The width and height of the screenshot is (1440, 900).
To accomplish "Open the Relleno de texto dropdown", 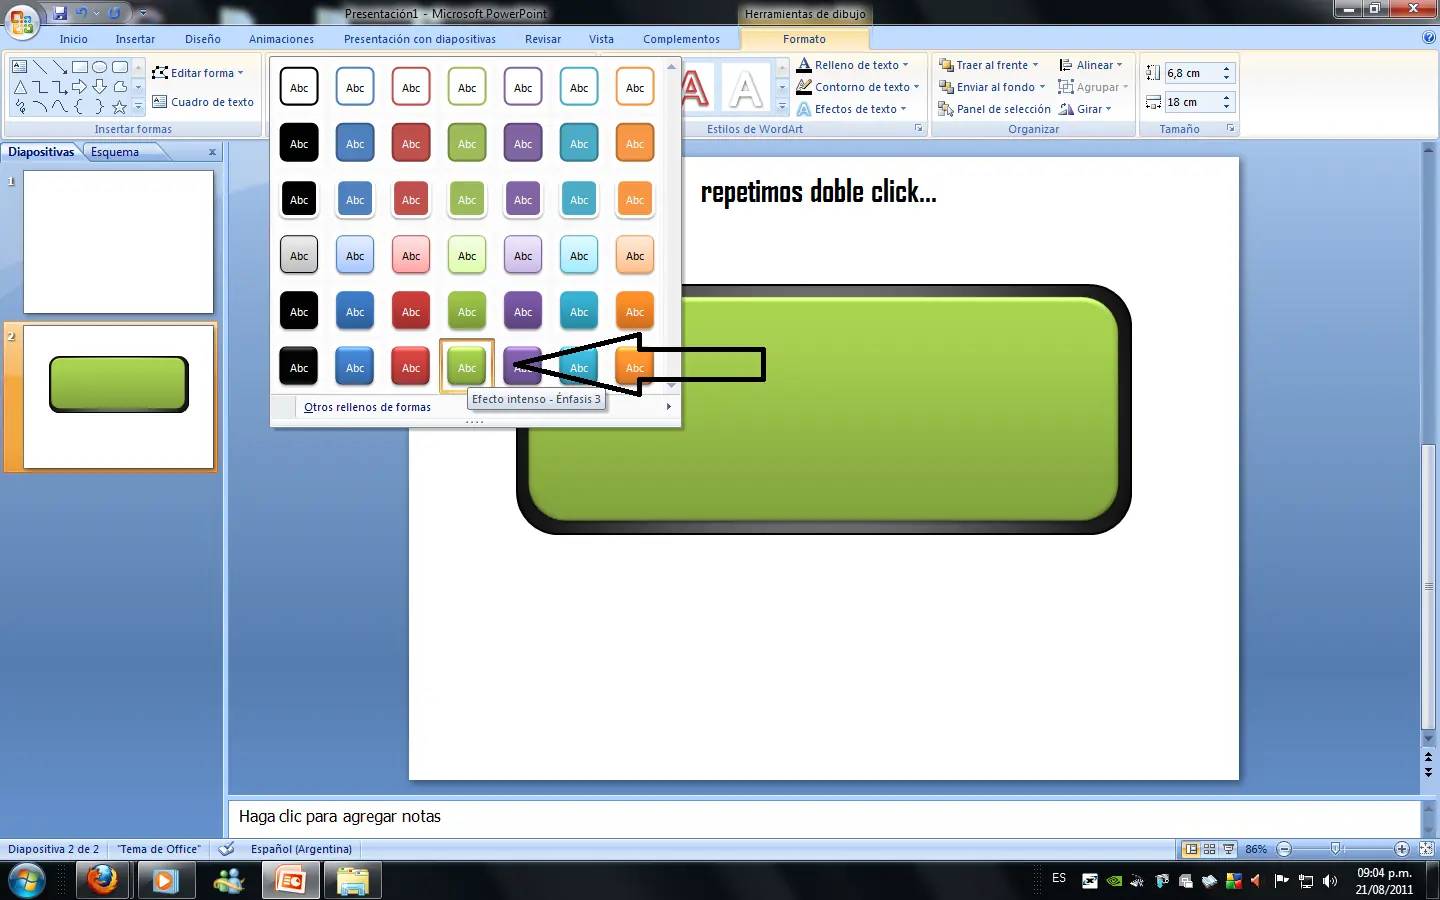I will (853, 65).
